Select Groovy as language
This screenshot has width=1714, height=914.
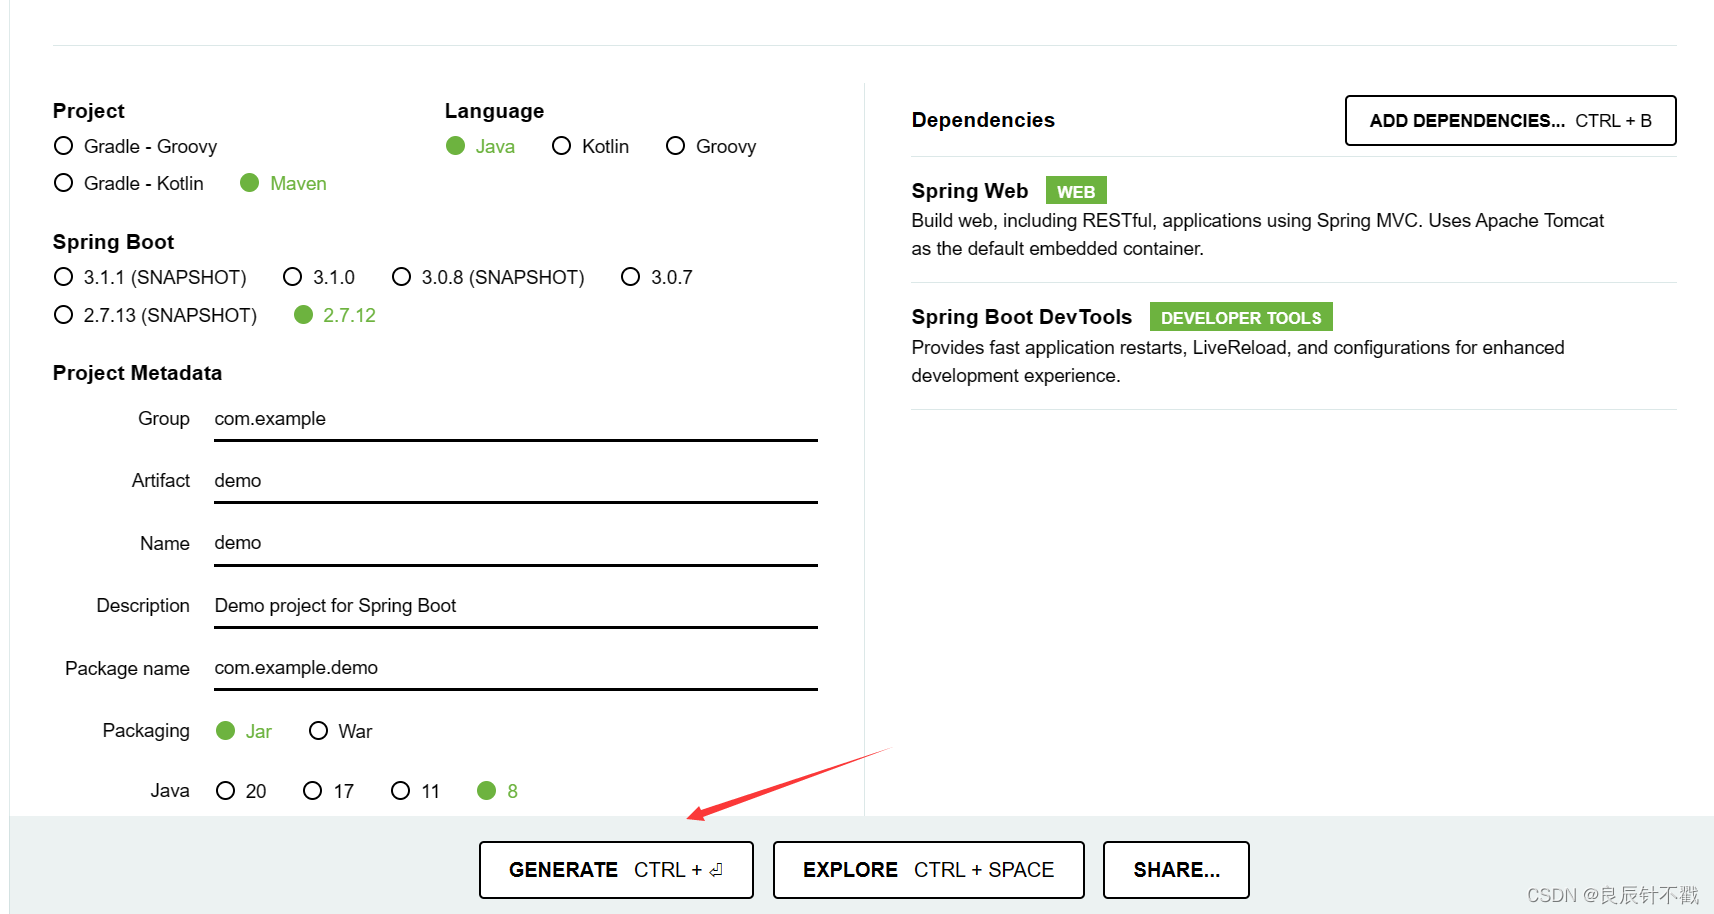point(711,146)
